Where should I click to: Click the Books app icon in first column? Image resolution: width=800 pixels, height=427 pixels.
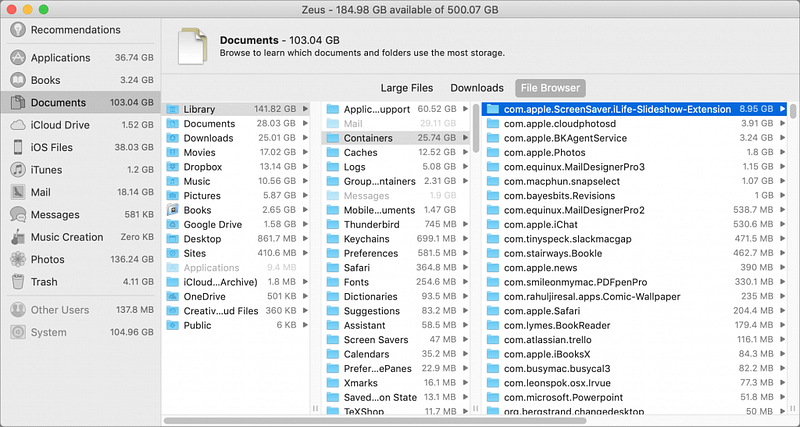173,210
